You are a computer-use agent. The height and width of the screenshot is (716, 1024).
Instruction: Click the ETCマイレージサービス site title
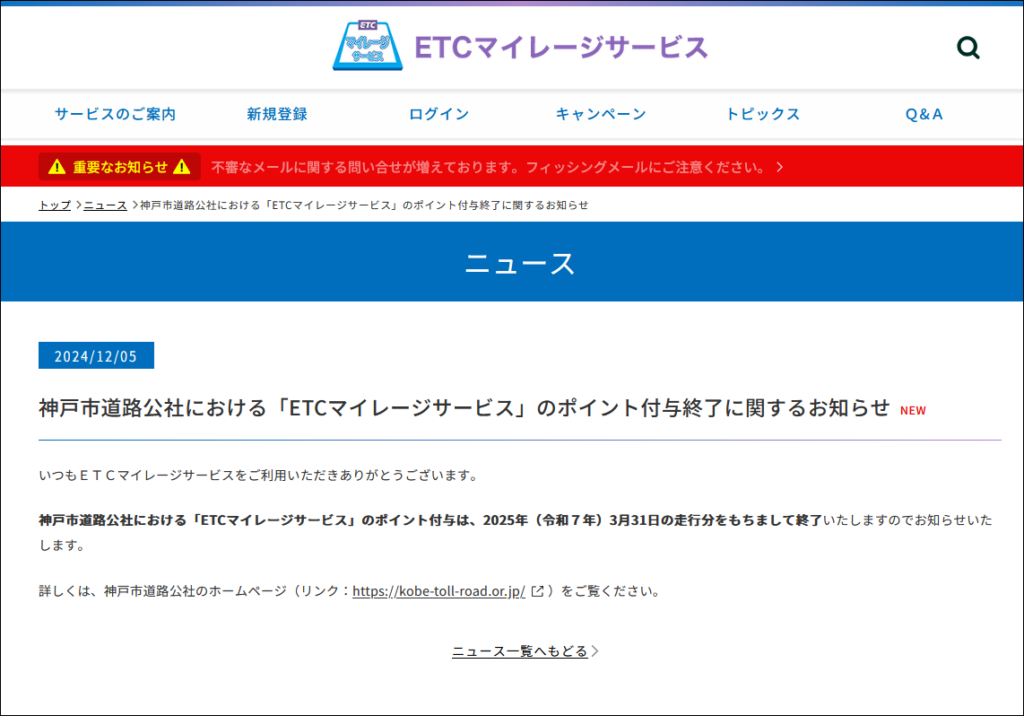(561, 47)
